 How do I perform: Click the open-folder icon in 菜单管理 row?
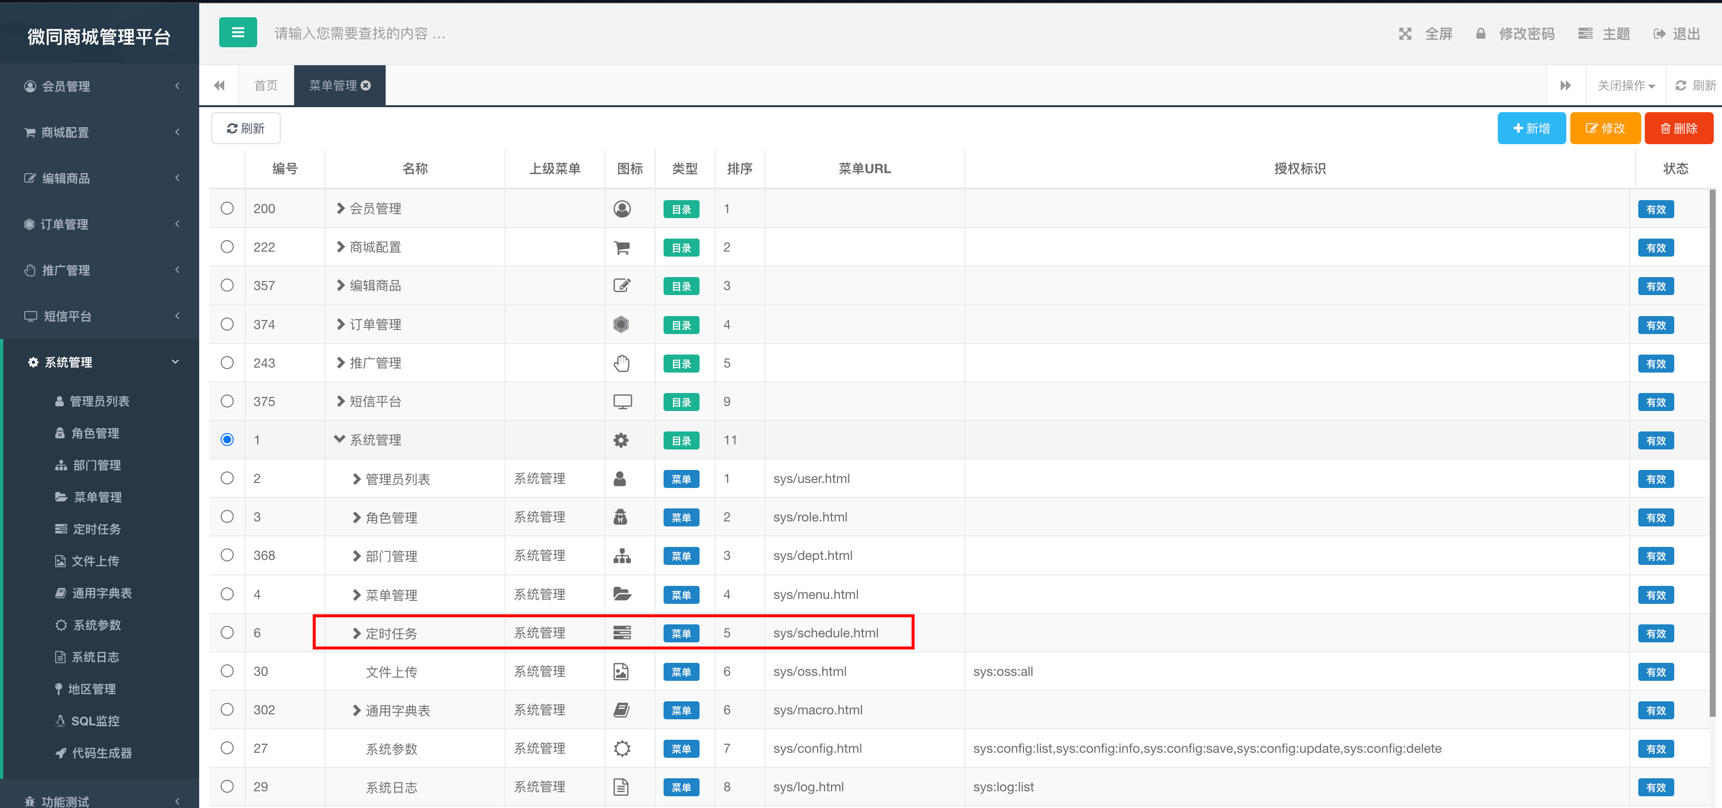(x=622, y=594)
